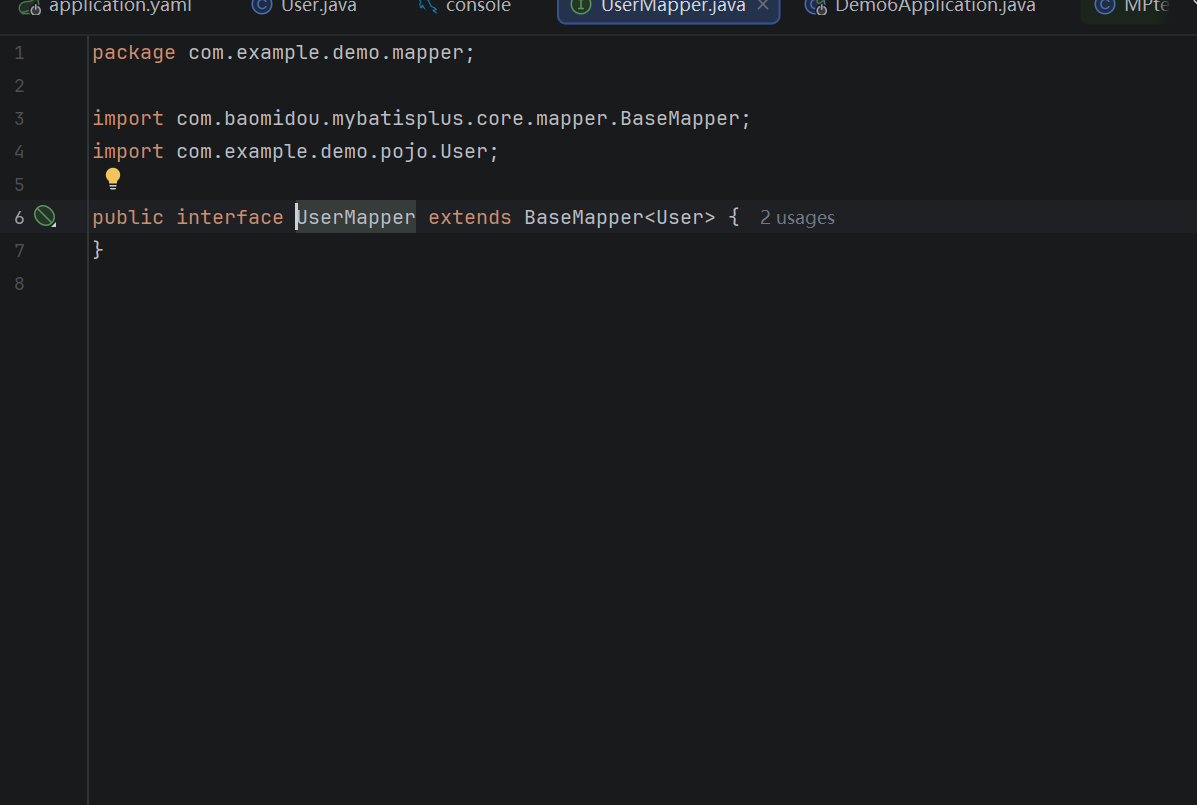Close the UserMapper.java tab
This screenshot has height=805, width=1197.
pyautogui.click(x=763, y=6)
